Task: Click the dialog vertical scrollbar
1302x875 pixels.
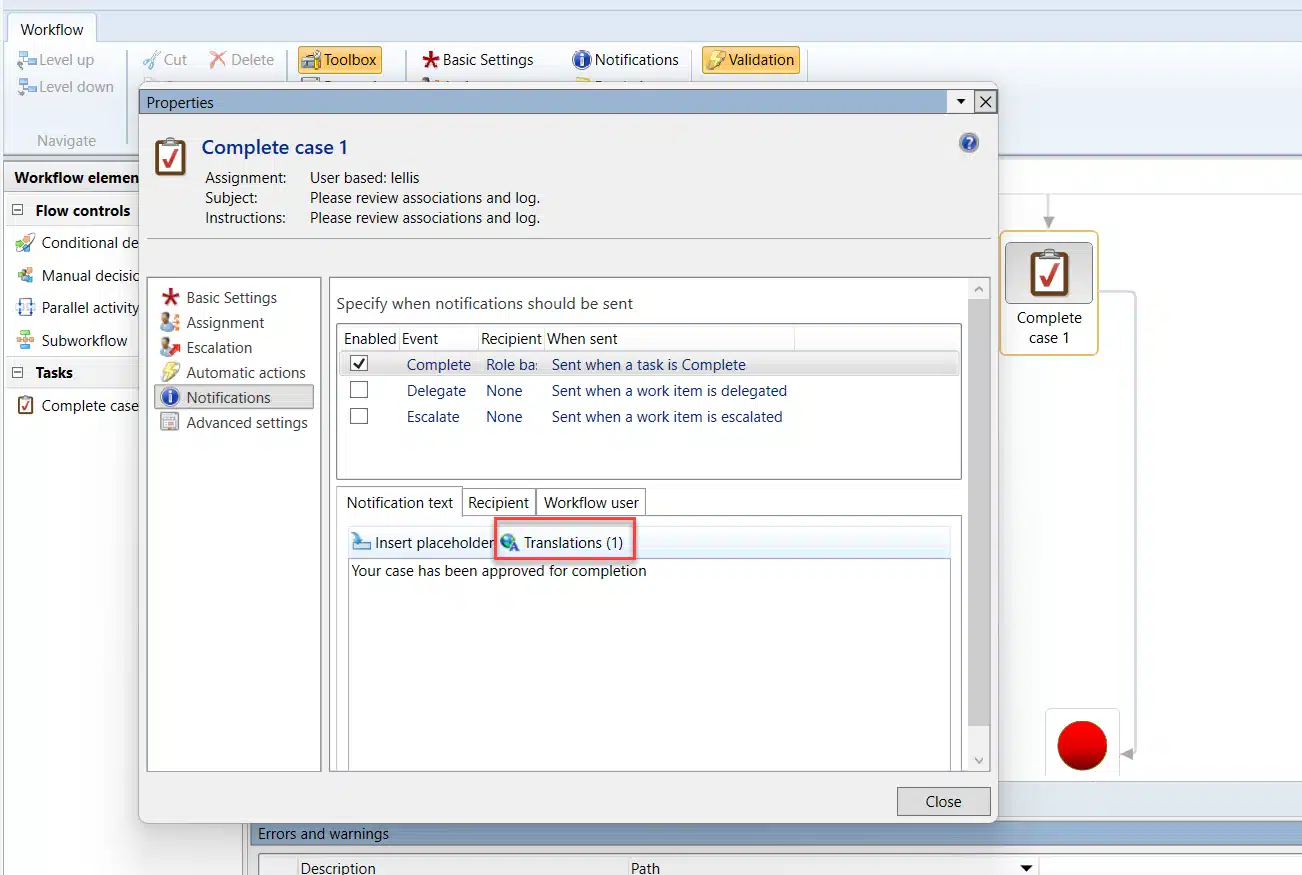Action: click(977, 520)
